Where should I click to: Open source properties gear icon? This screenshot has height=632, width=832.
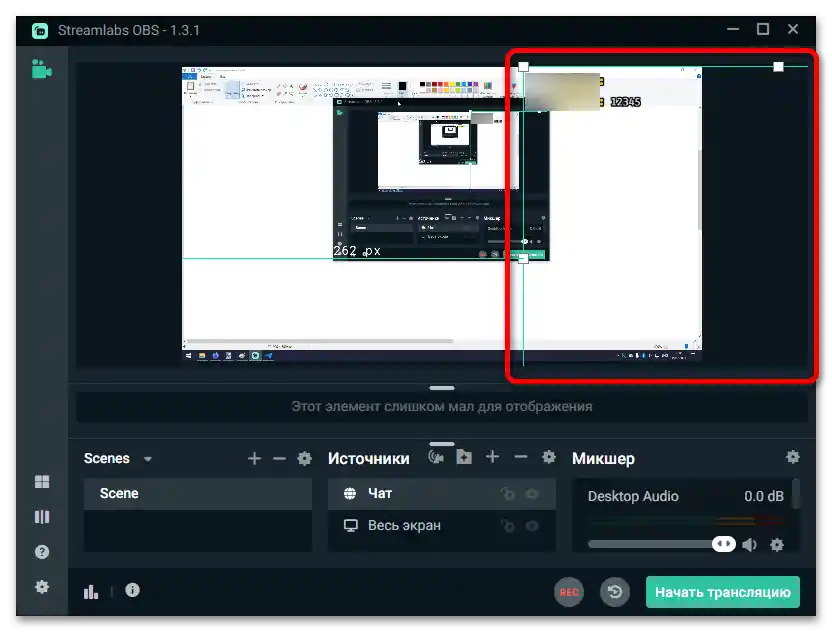tap(549, 457)
